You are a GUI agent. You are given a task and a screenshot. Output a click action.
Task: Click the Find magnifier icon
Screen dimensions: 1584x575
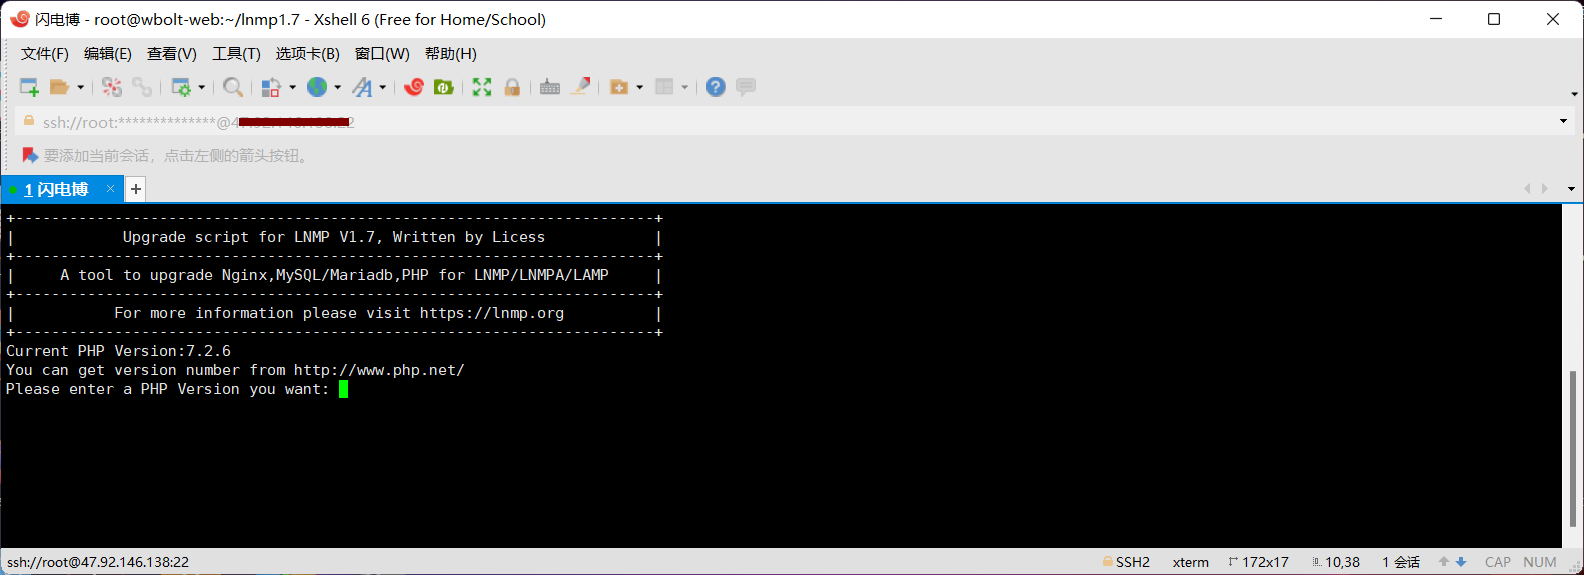(x=232, y=87)
